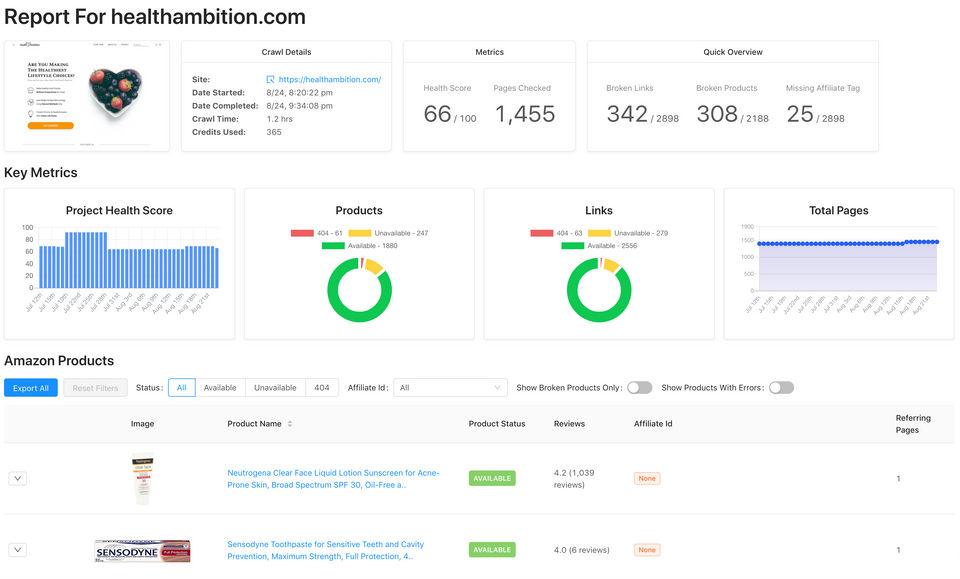Toggle the red 404 legend in Products chart

point(317,233)
